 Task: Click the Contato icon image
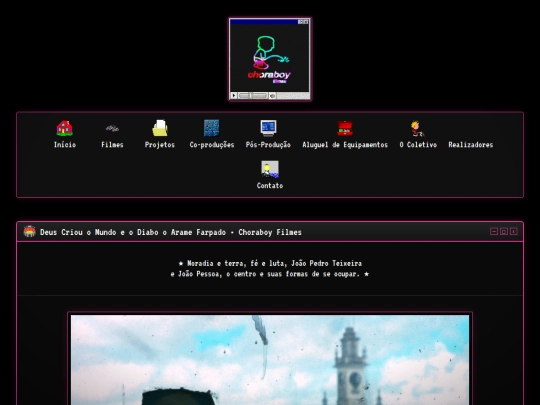pyautogui.click(x=270, y=169)
